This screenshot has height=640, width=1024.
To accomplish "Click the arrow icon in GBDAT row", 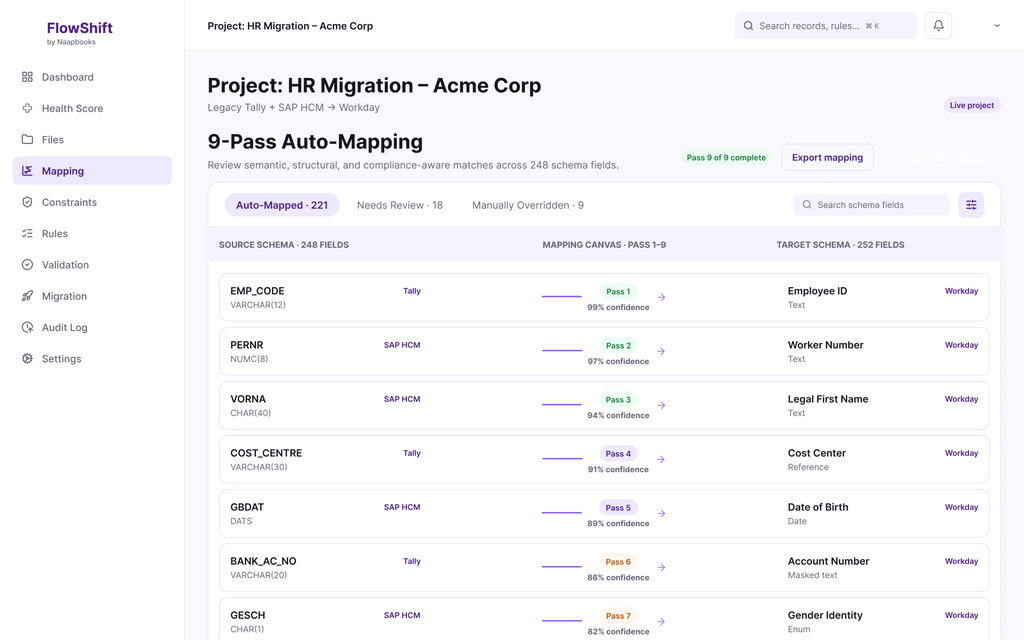I will point(662,514).
